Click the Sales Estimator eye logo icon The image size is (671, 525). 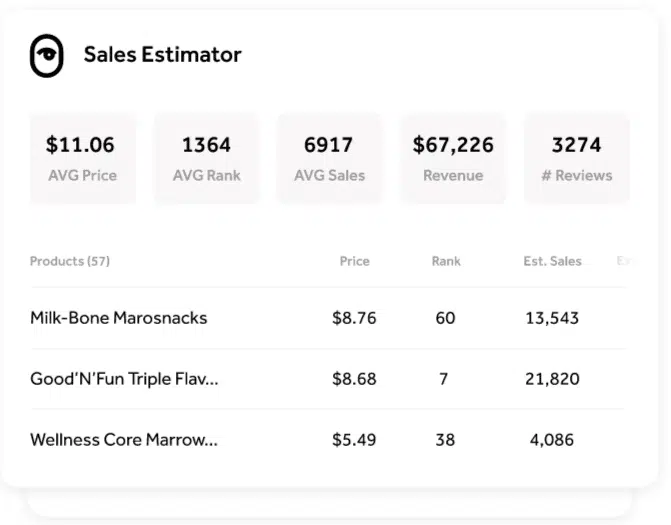tap(46, 56)
